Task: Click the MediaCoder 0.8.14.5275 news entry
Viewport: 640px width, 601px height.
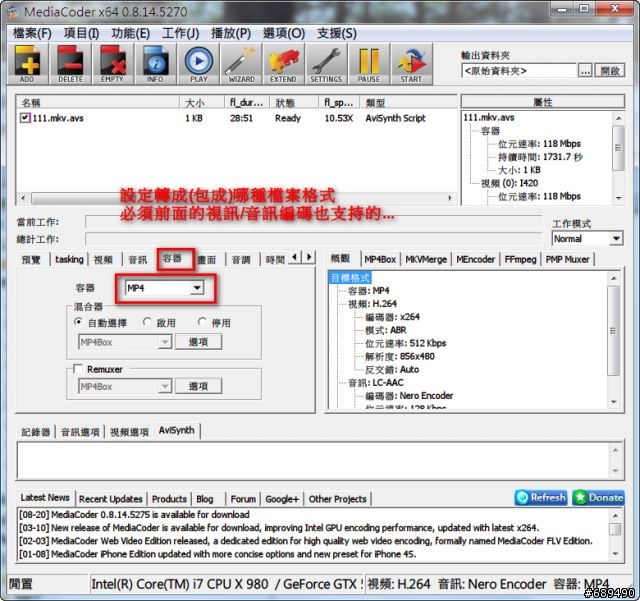Action: point(134,514)
